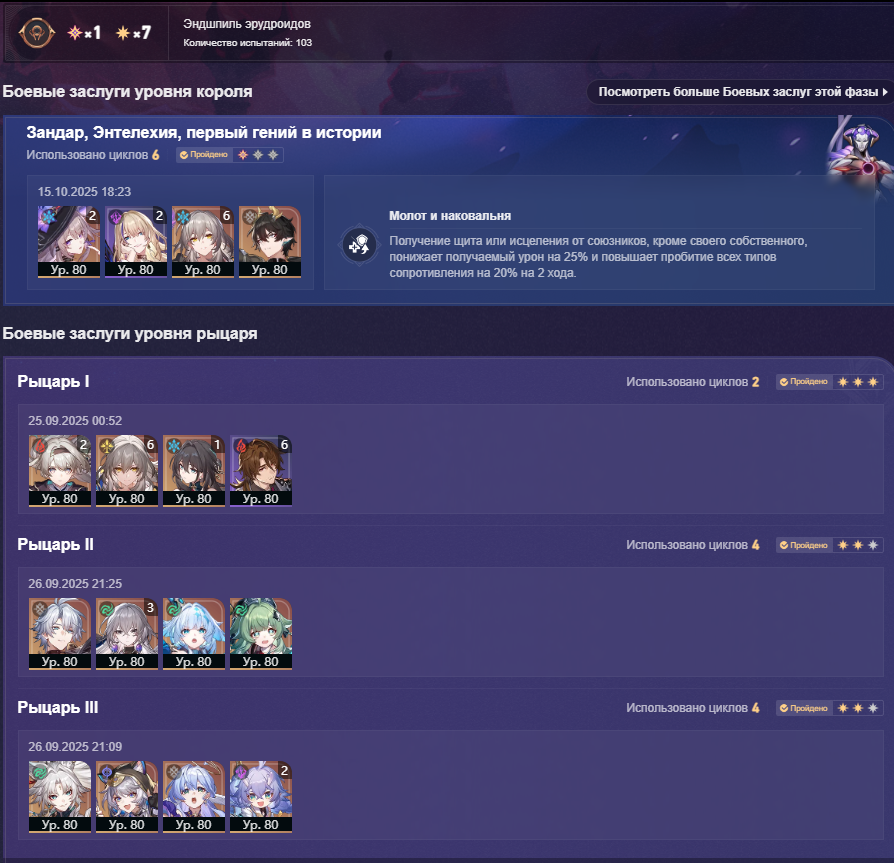Select the cat-eared character in Knight III
This screenshot has width=894, height=863.
click(127, 796)
